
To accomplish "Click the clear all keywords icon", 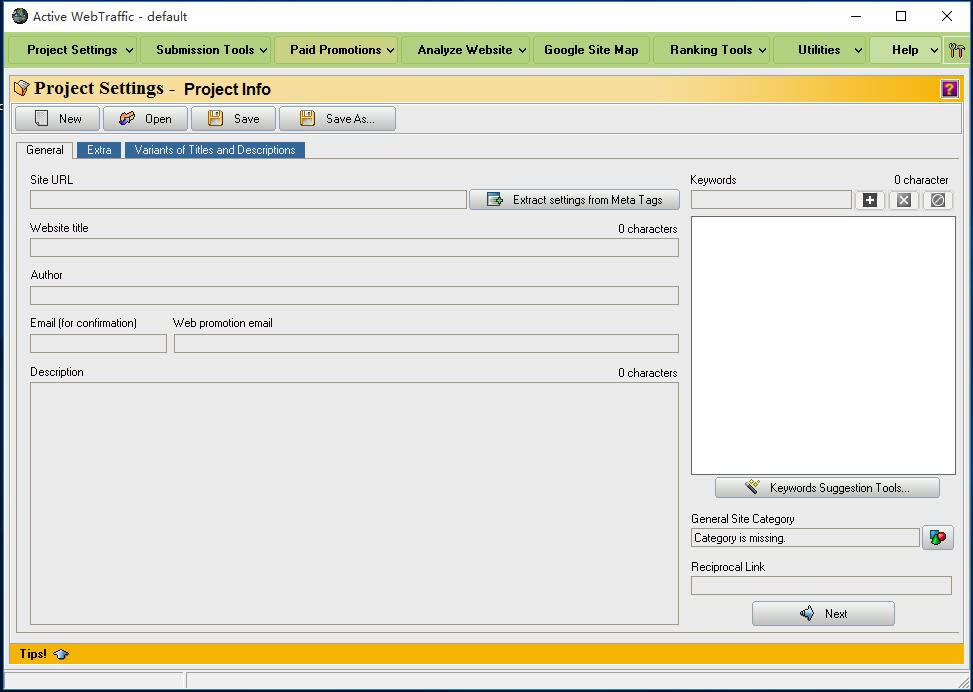I will [937, 200].
